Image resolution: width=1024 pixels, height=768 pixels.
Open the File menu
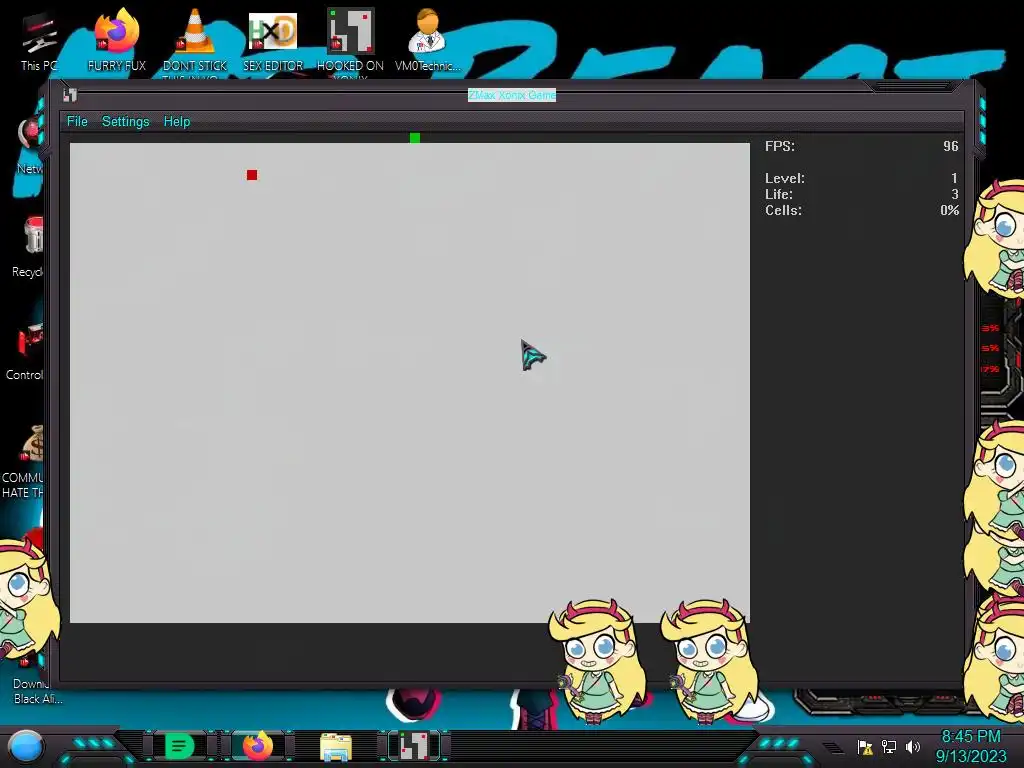click(77, 121)
